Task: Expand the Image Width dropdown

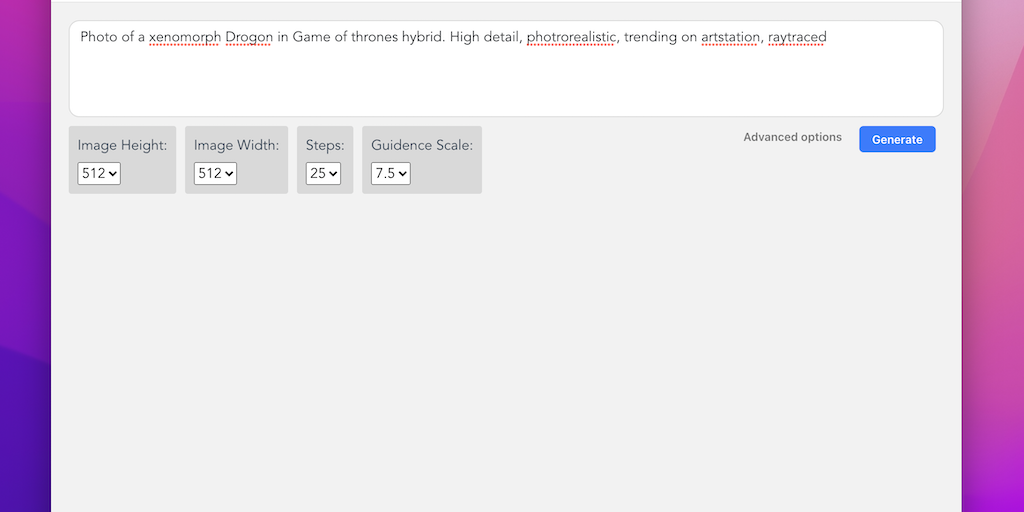Action: click(x=215, y=173)
